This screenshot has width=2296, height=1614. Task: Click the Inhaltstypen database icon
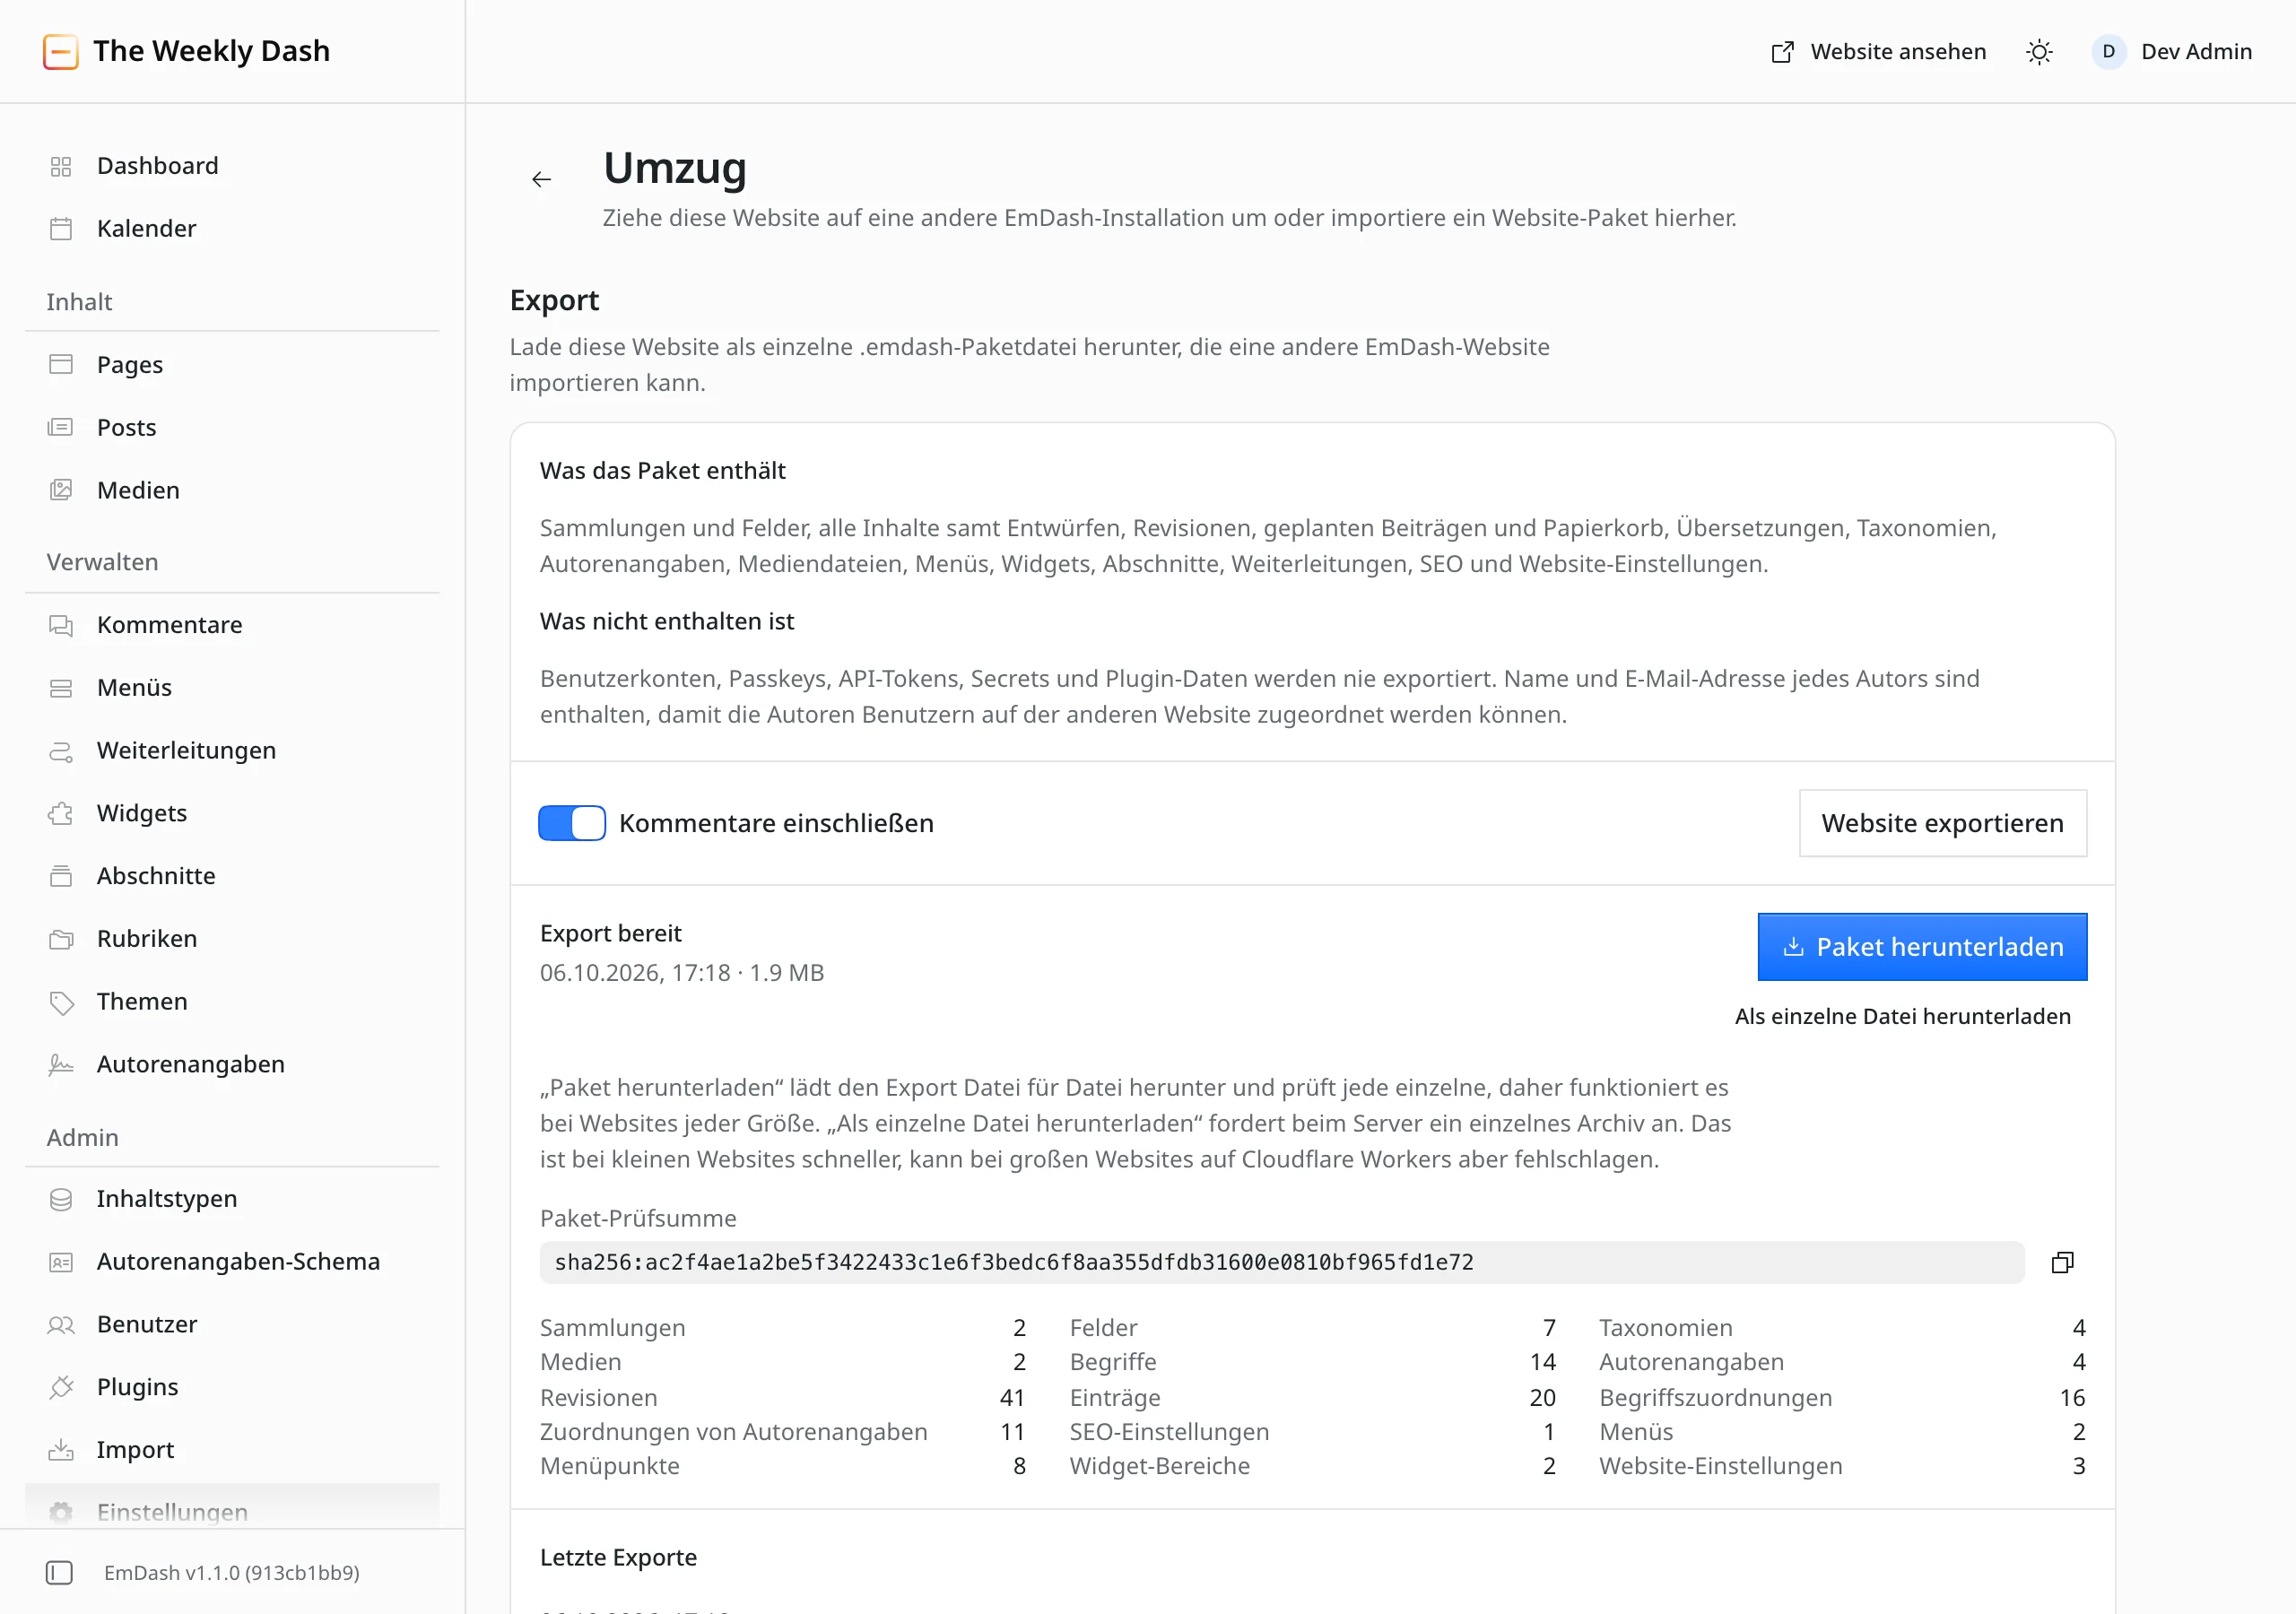61,1199
